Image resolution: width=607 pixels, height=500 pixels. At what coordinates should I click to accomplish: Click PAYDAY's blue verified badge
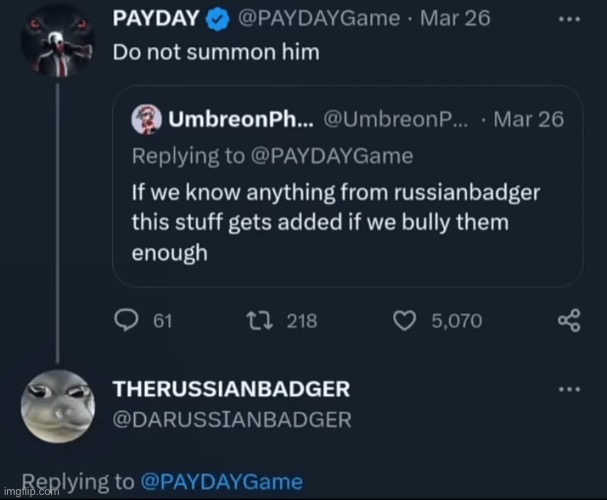coord(218,17)
